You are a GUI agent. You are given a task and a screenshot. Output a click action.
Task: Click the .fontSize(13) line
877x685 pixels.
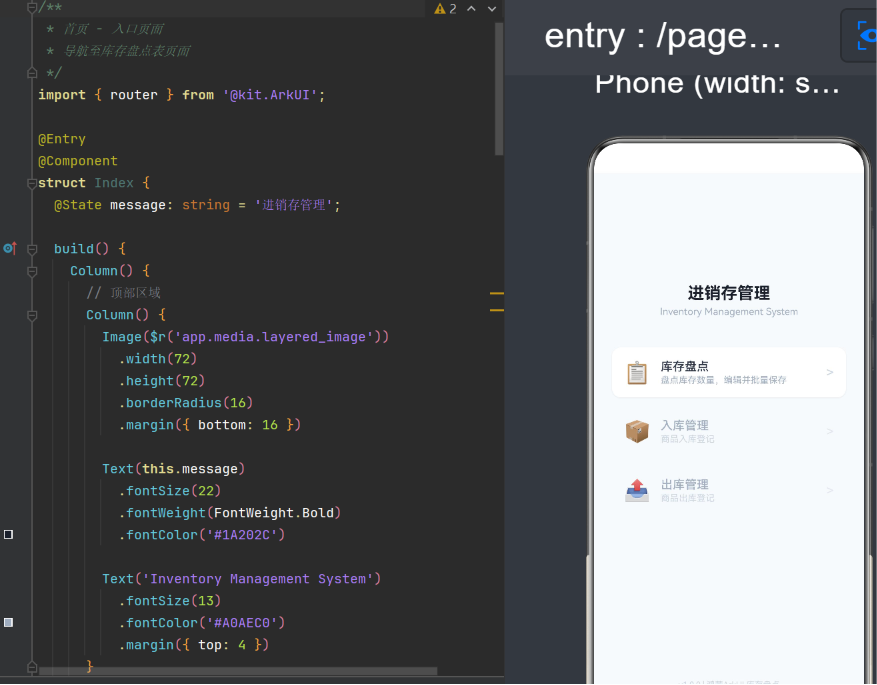point(169,601)
